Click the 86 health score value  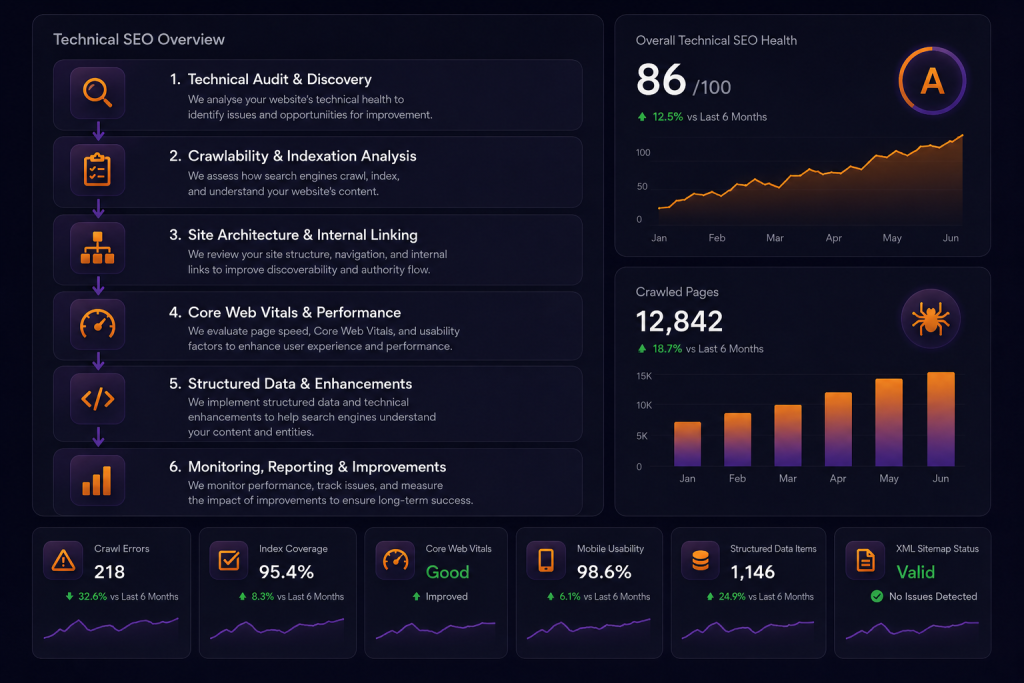(661, 80)
